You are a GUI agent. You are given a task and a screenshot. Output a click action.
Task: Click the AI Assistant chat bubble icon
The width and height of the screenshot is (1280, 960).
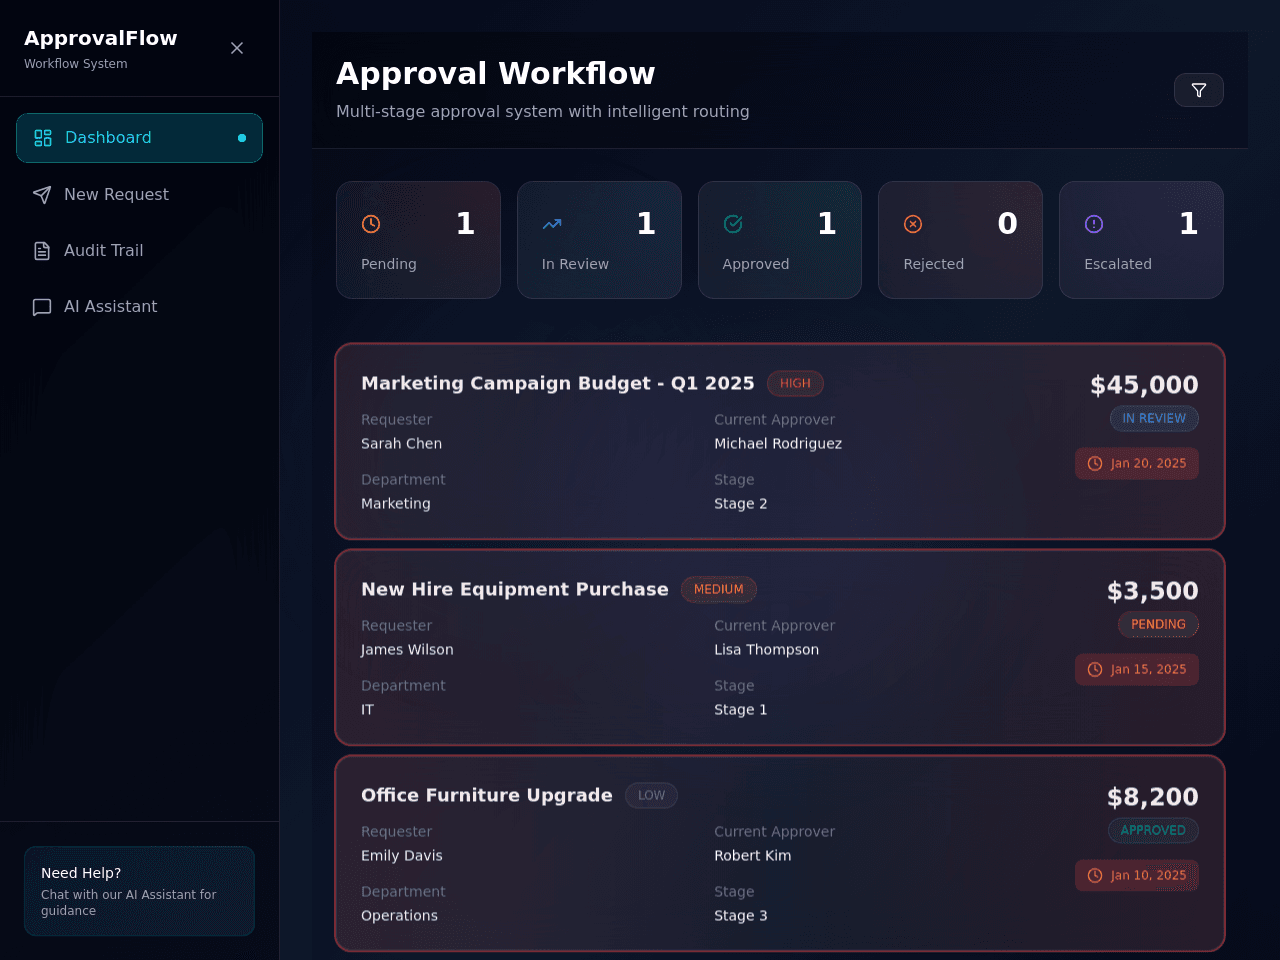coord(42,307)
